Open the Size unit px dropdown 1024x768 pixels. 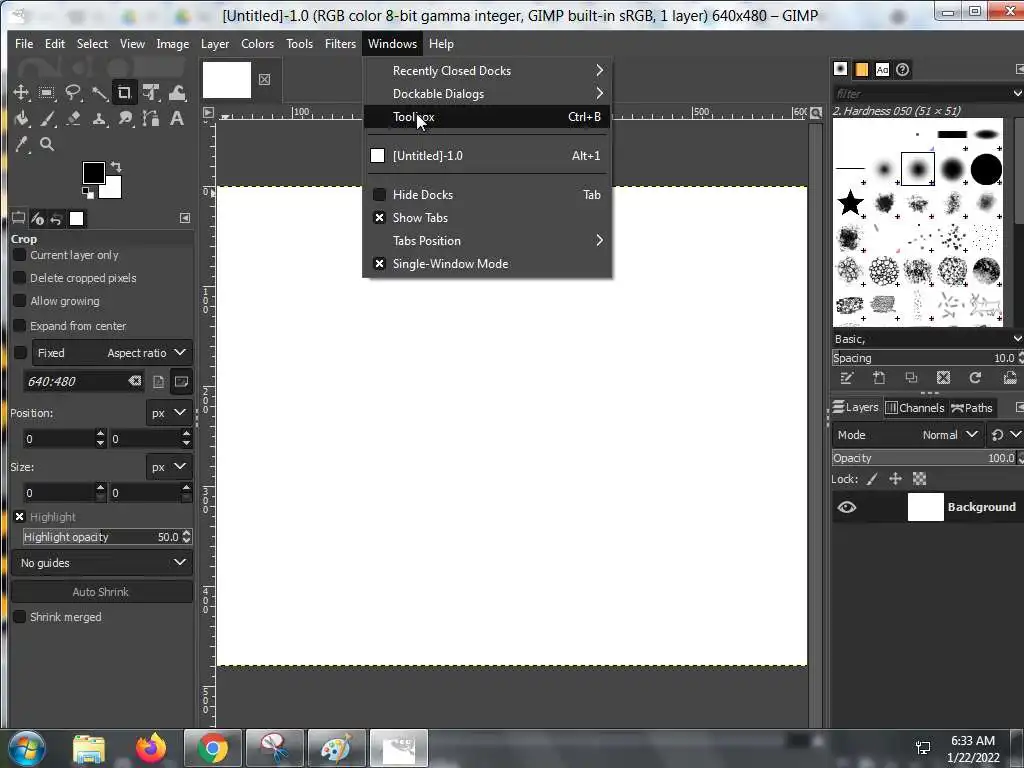pos(168,467)
